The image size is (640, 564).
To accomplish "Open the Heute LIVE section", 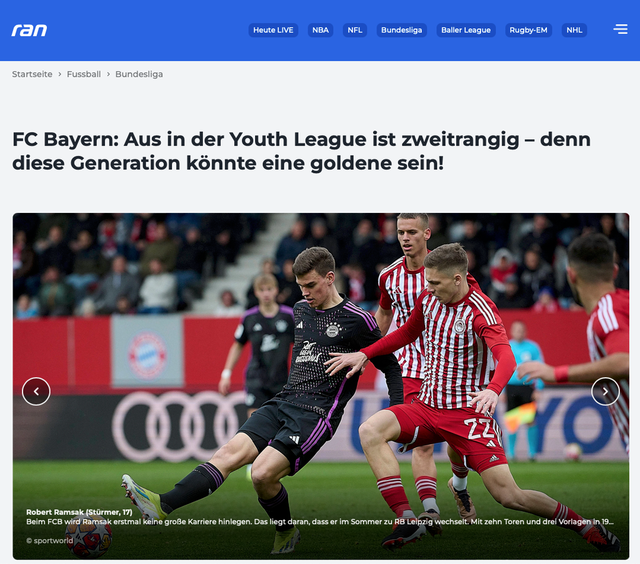I will click(273, 30).
